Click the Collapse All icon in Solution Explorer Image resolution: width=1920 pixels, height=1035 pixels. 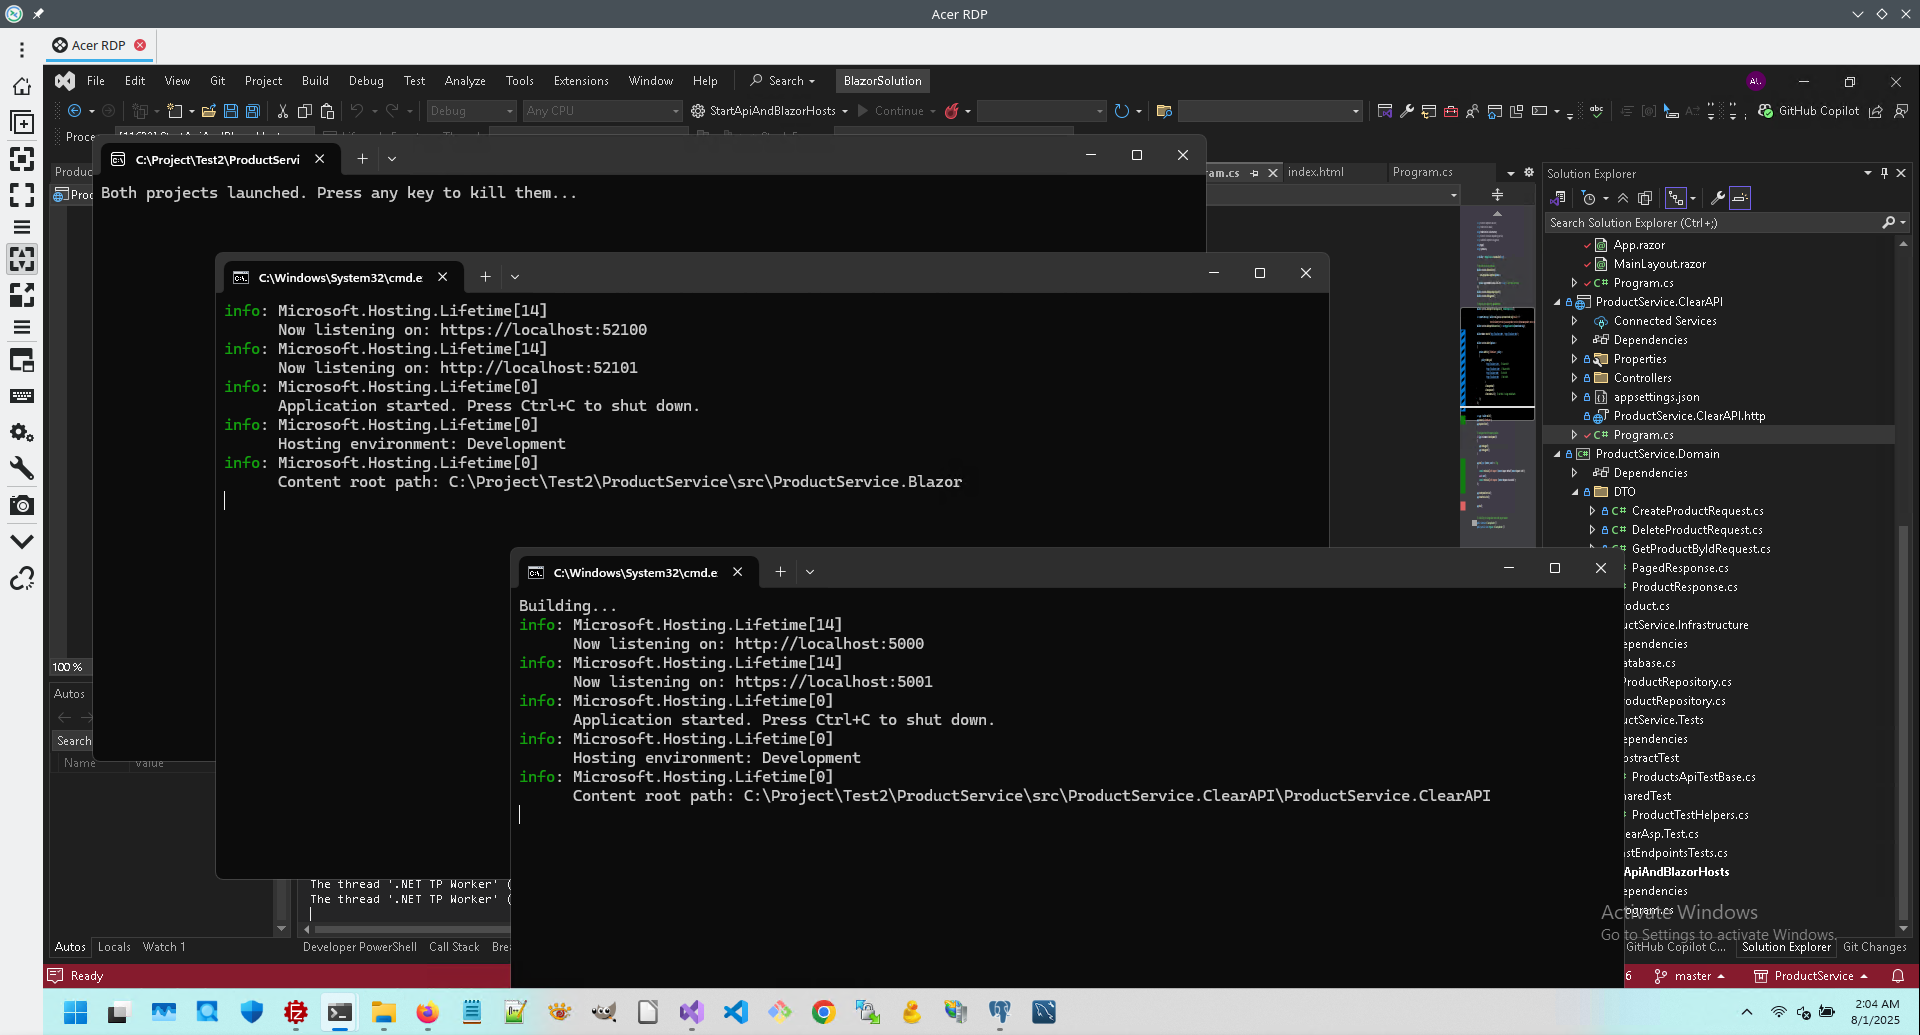[1623, 198]
